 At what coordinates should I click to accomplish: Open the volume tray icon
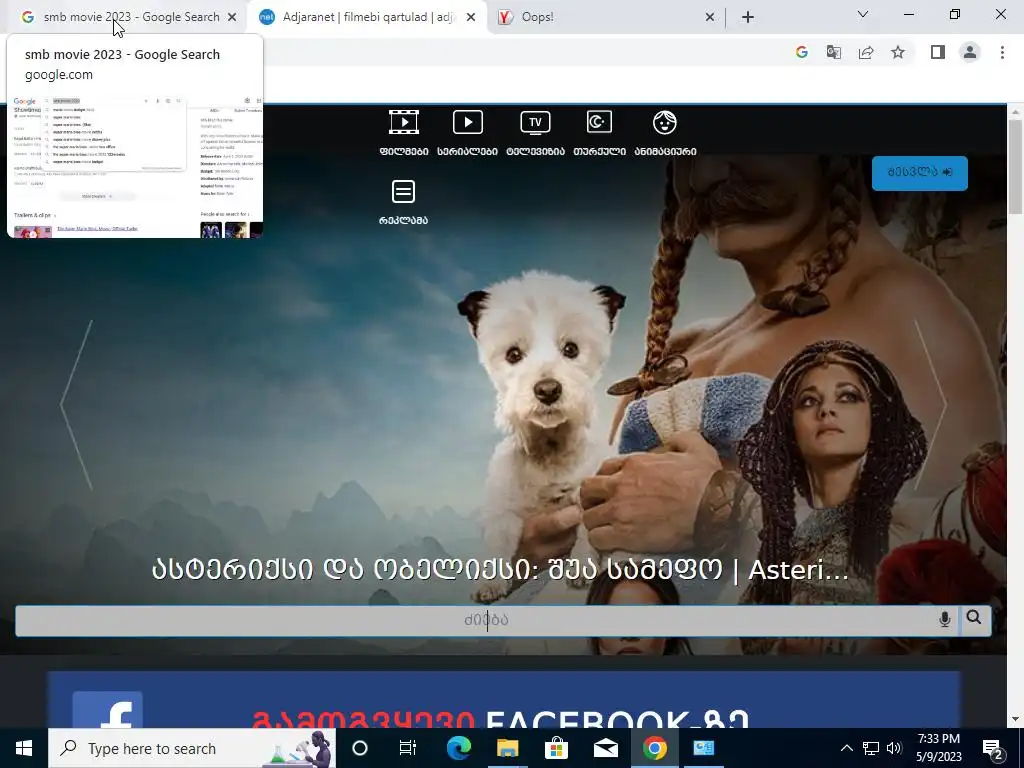tap(894, 748)
